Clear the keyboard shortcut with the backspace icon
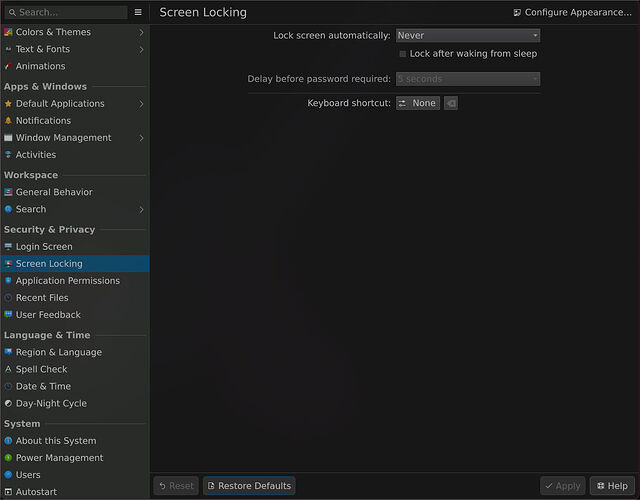 (x=451, y=103)
